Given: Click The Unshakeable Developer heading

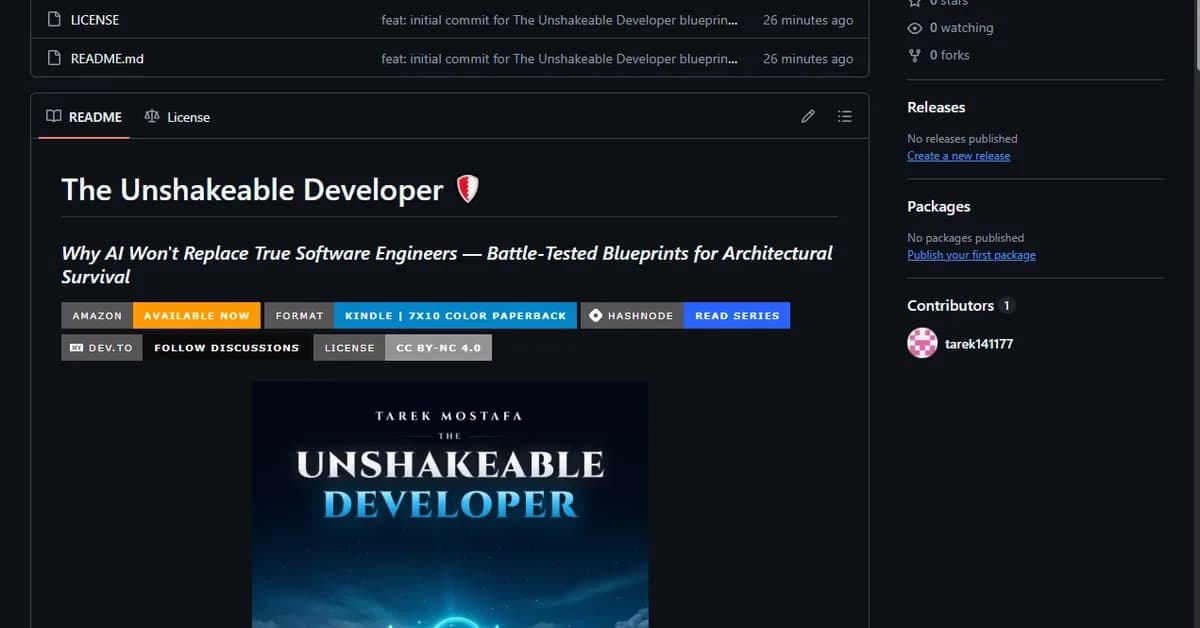Looking at the screenshot, I should tap(252, 190).
